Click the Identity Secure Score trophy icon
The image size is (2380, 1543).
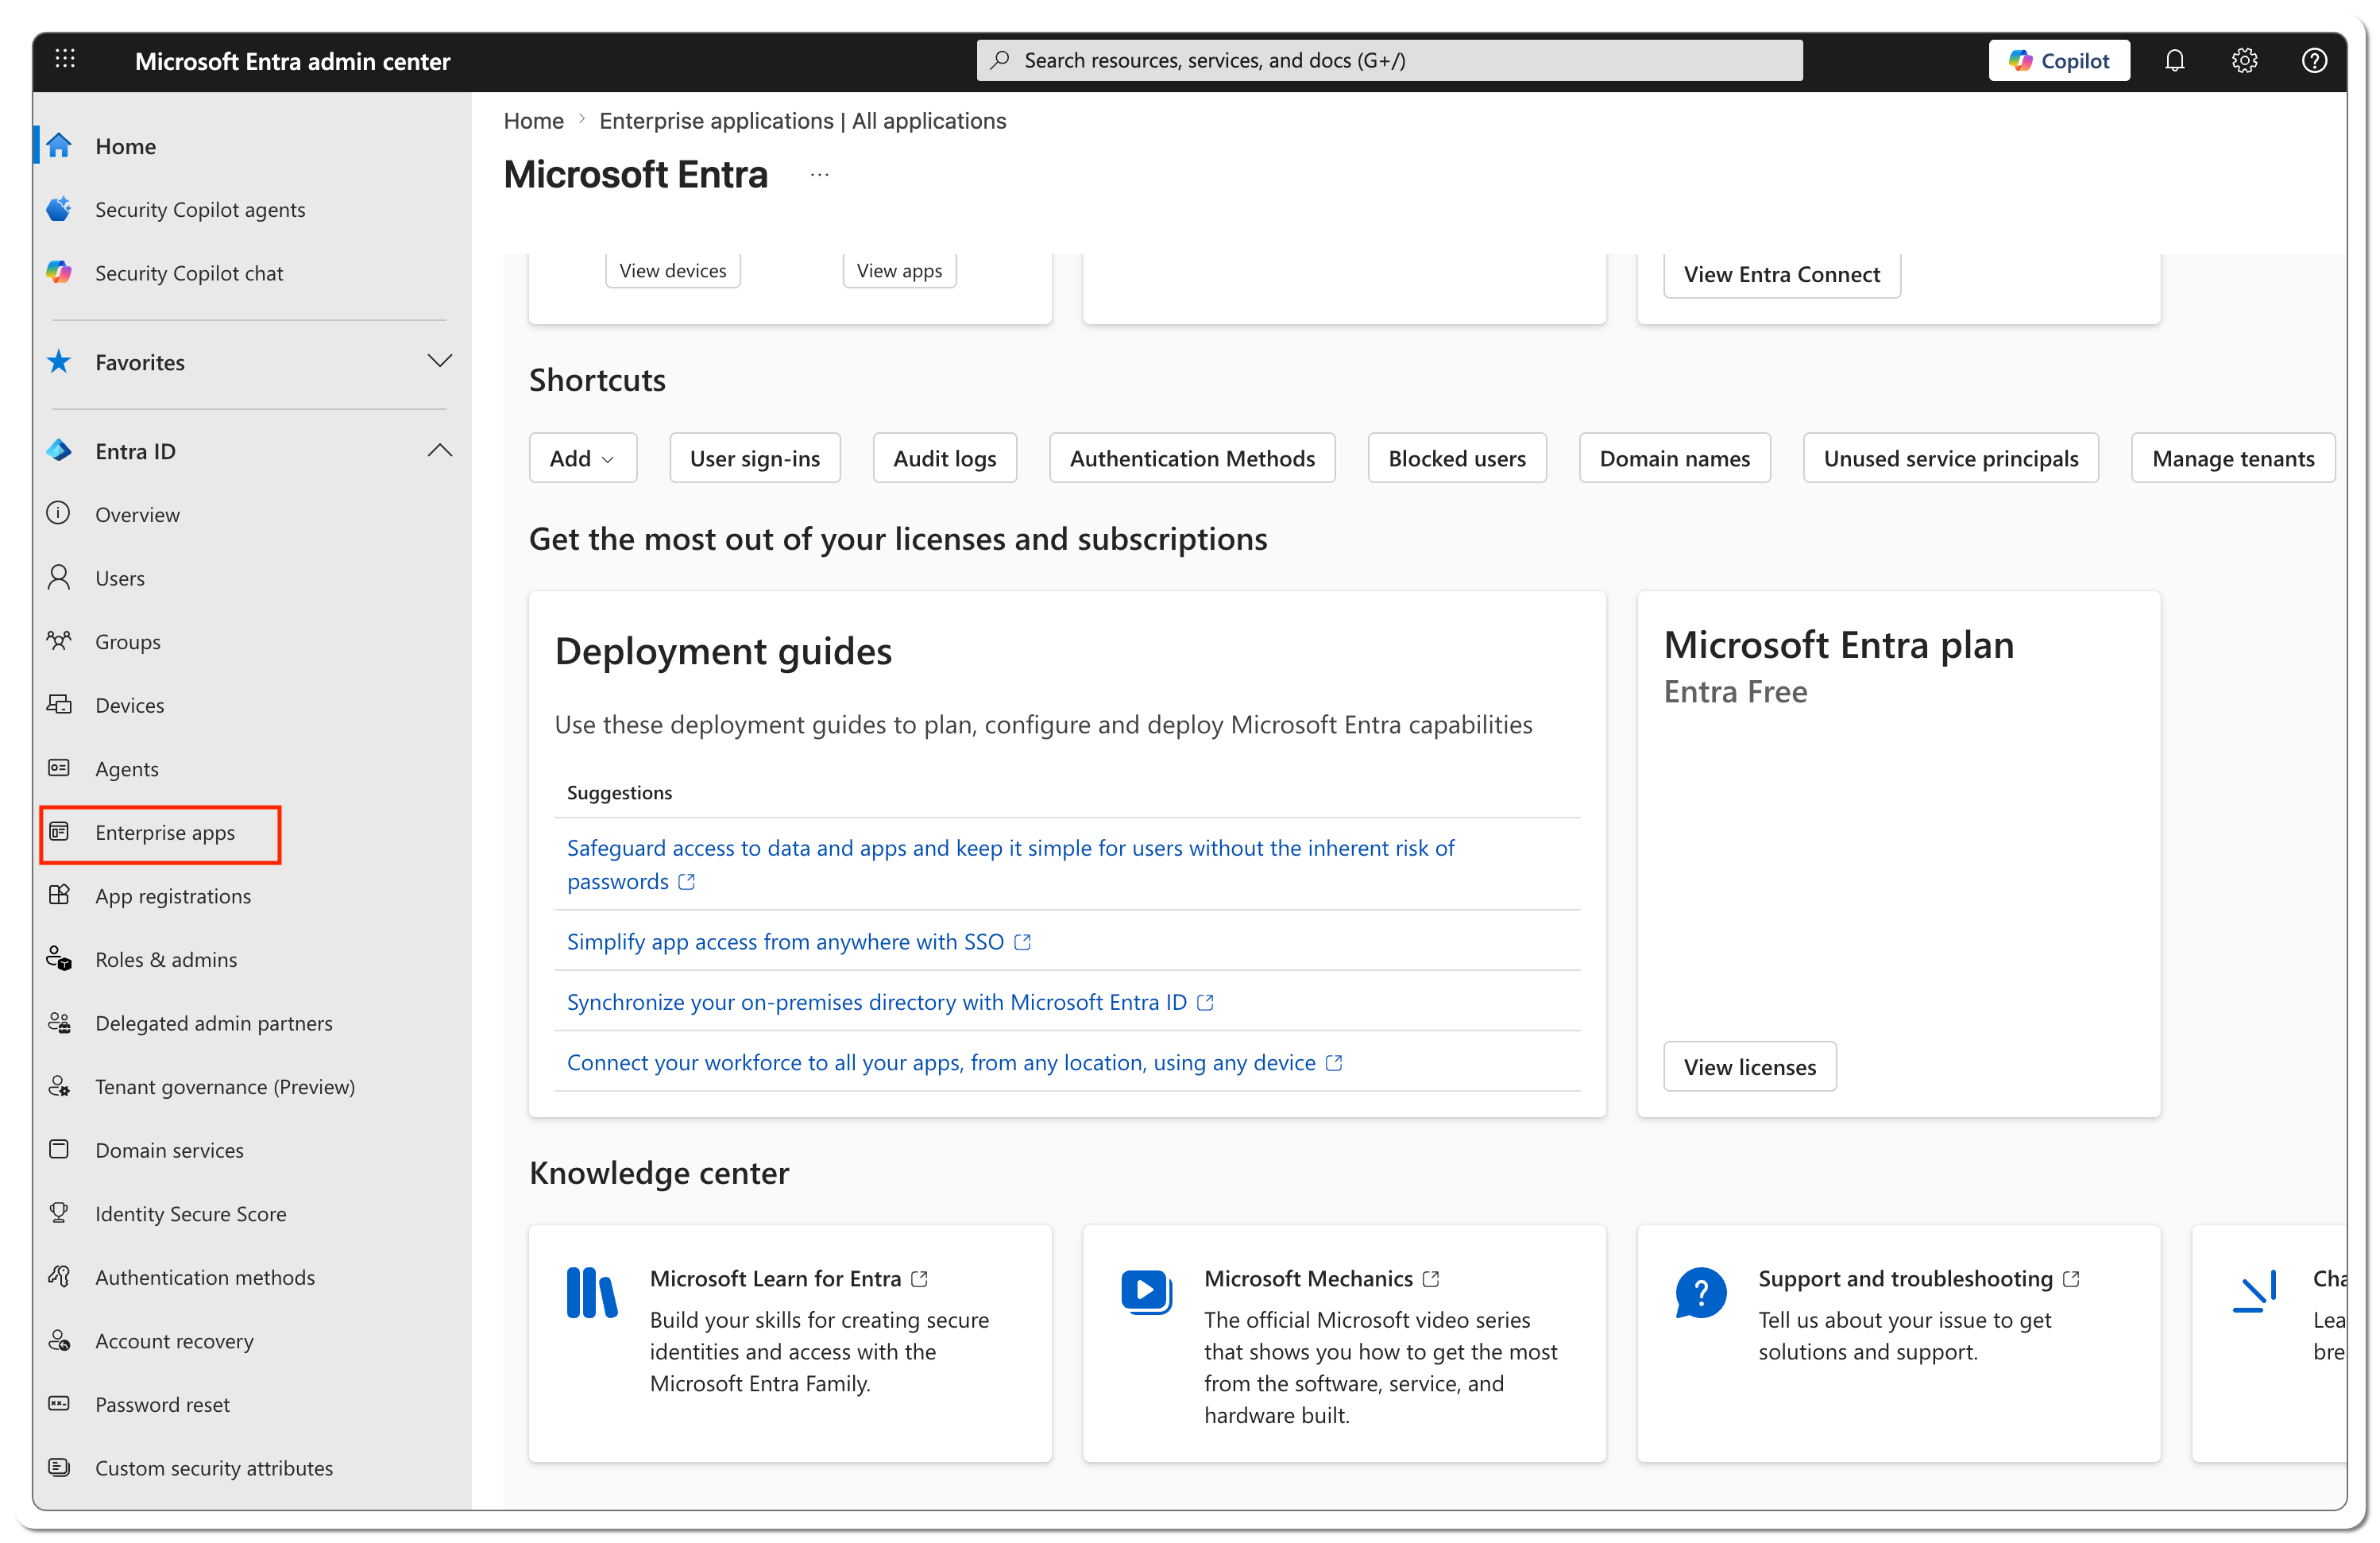[x=59, y=1213]
